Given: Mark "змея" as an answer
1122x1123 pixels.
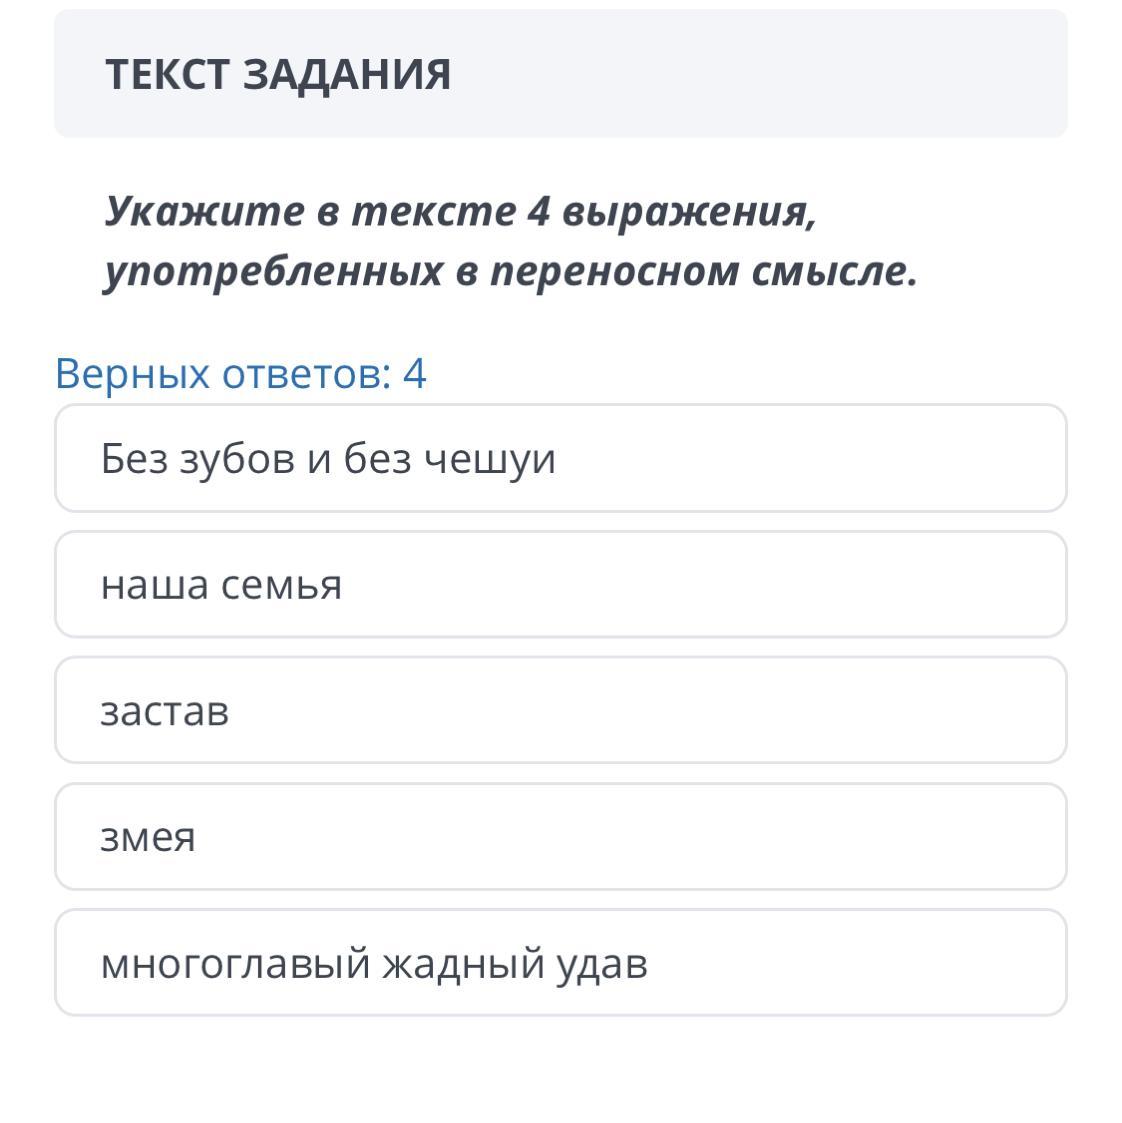Looking at the screenshot, I should click(x=560, y=837).
